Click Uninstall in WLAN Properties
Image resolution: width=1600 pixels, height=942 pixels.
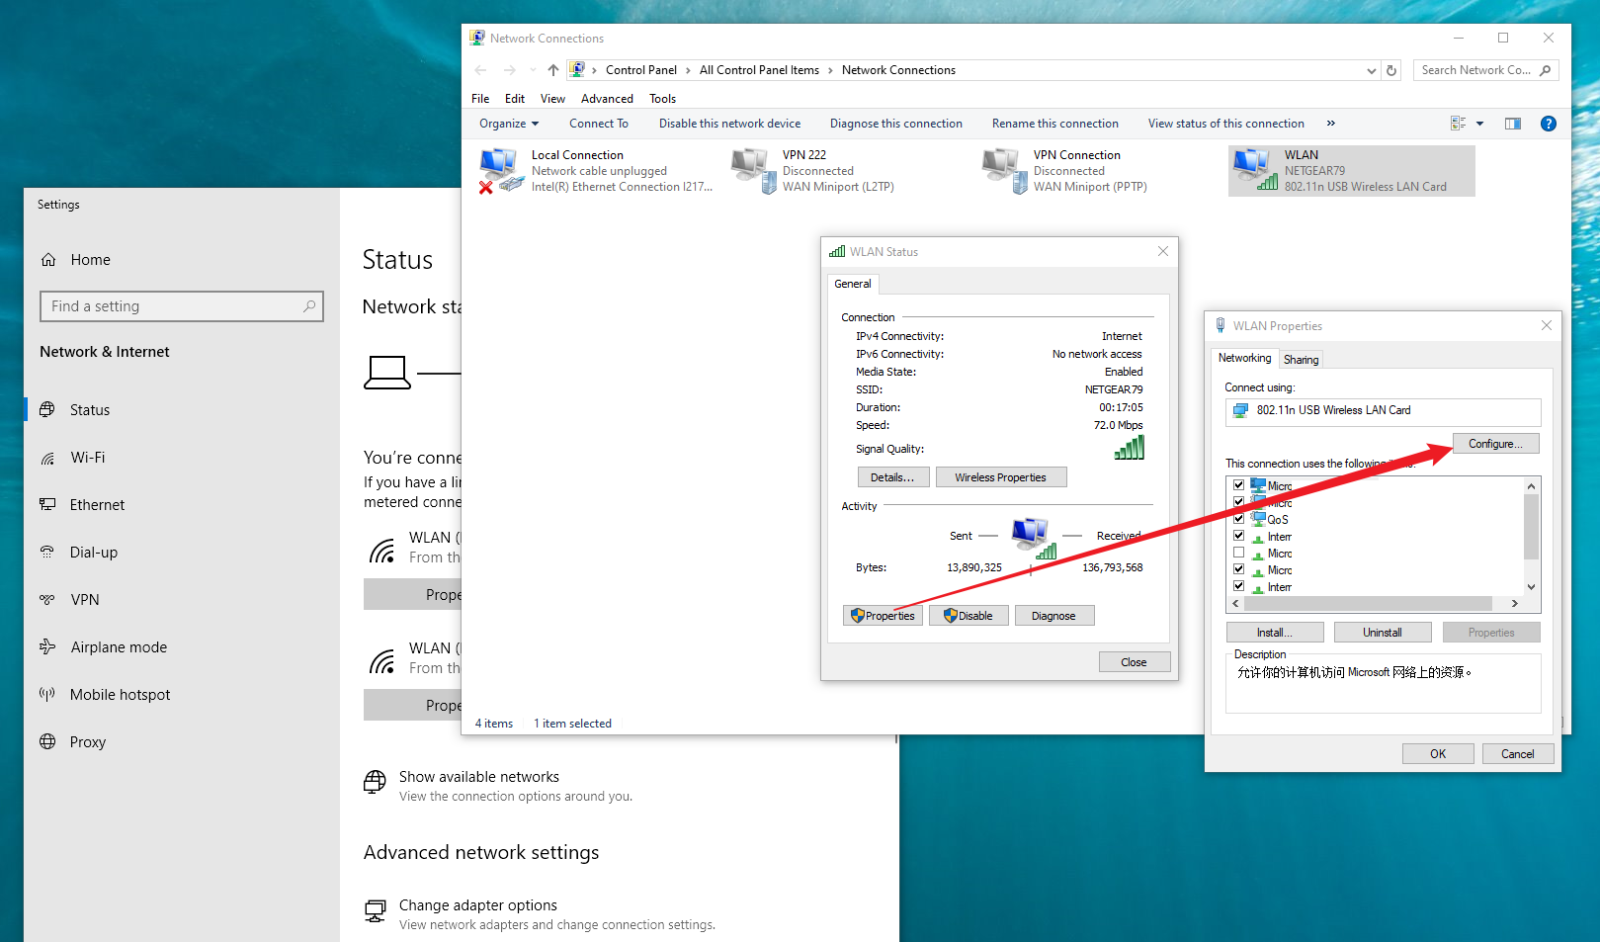point(1382,632)
